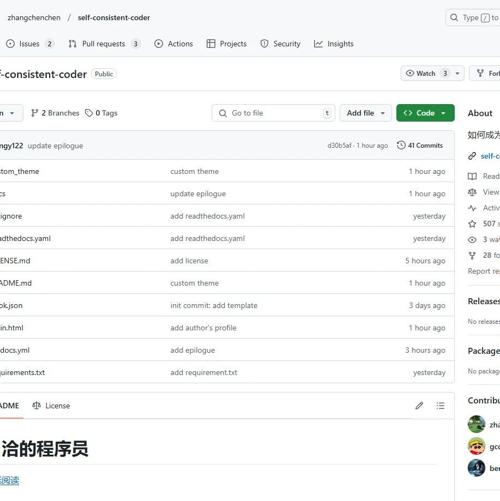Expand the Add file dropdown

tap(366, 113)
